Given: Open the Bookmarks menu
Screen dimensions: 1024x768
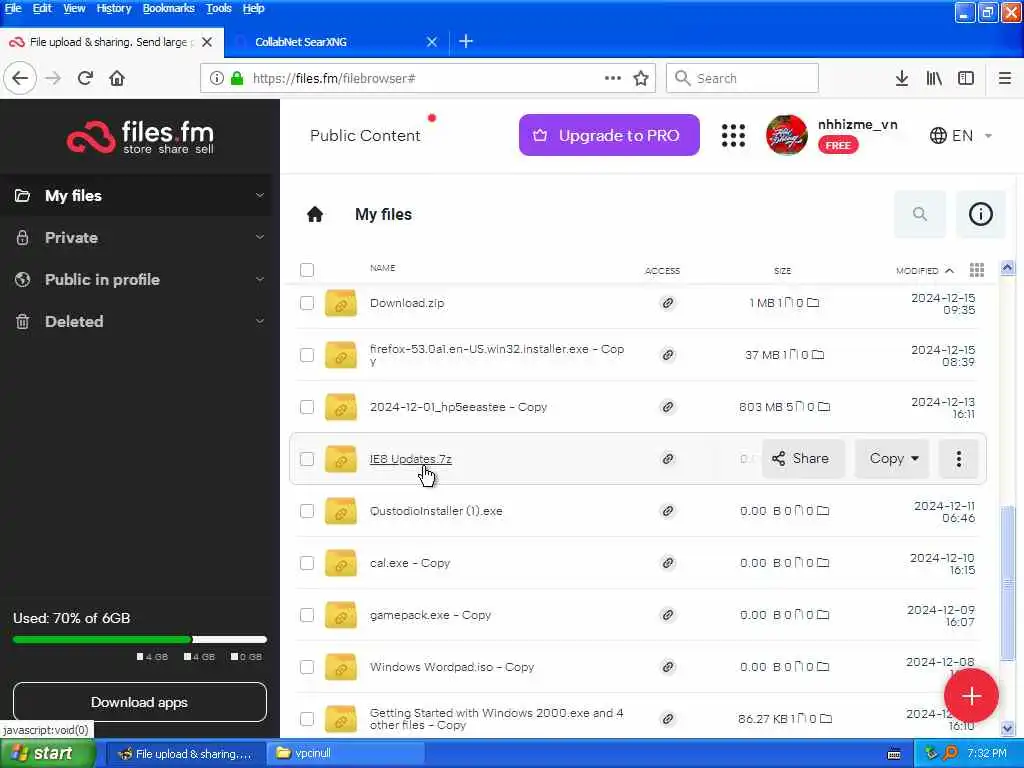Looking at the screenshot, I should pyautogui.click(x=168, y=8).
